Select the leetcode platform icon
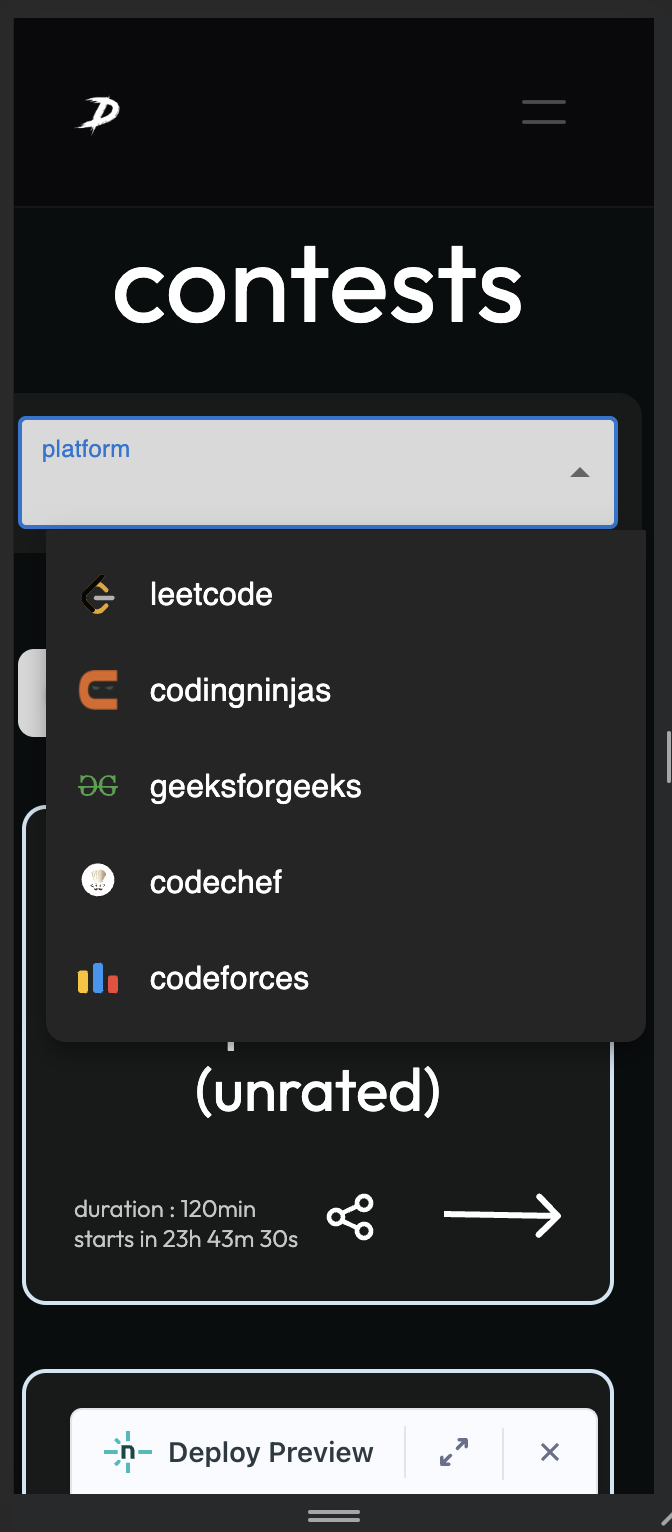 click(97, 594)
